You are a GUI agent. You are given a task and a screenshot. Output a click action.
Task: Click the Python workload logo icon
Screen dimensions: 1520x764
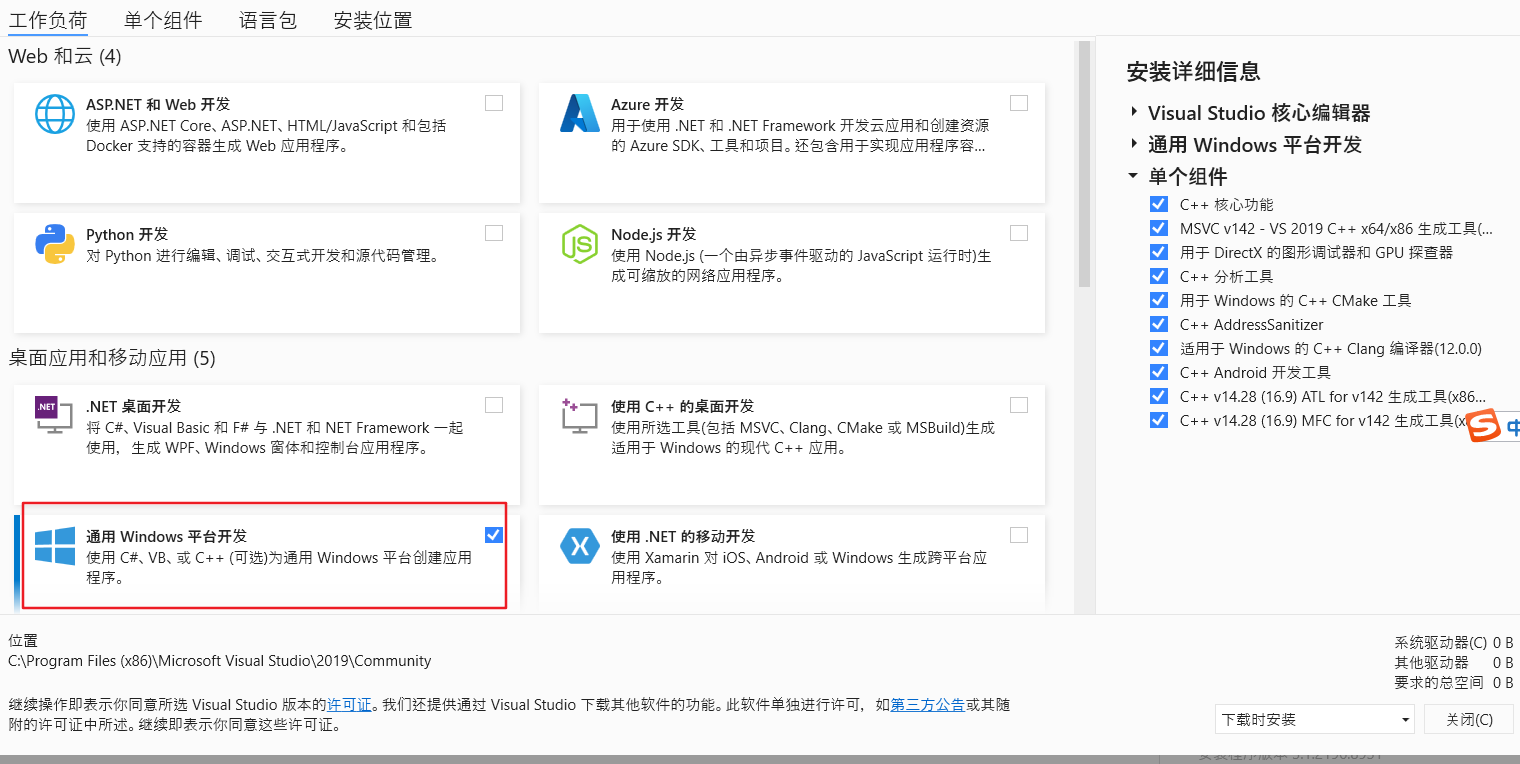[54, 244]
